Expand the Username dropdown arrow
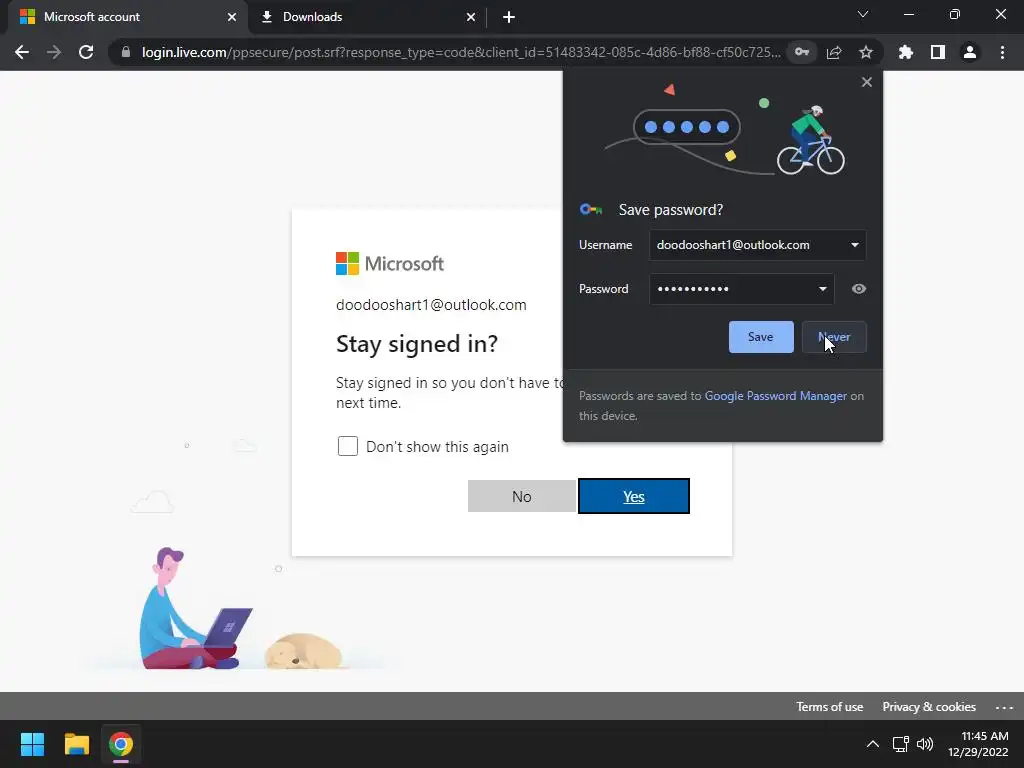Viewport: 1024px width, 768px height. pos(854,245)
